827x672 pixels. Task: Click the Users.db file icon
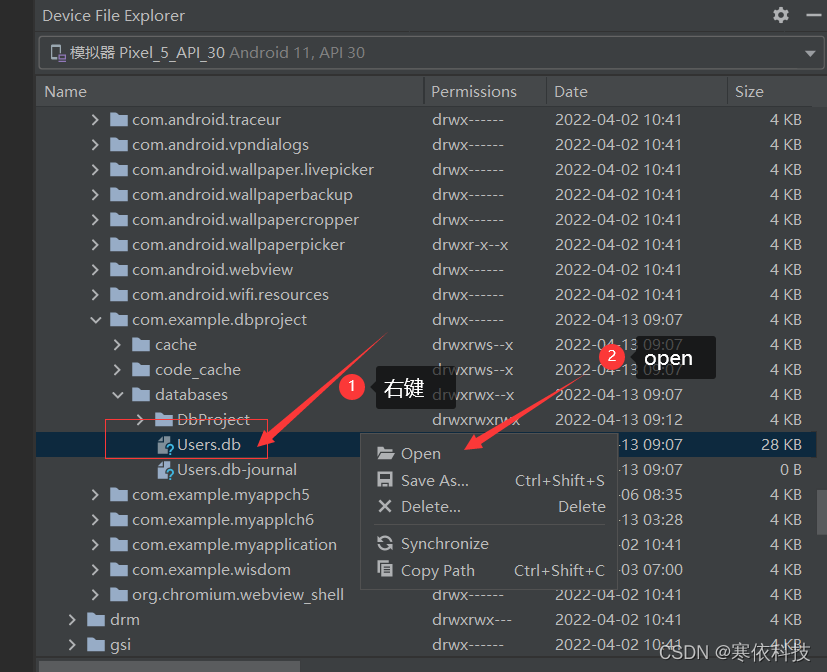click(166, 445)
